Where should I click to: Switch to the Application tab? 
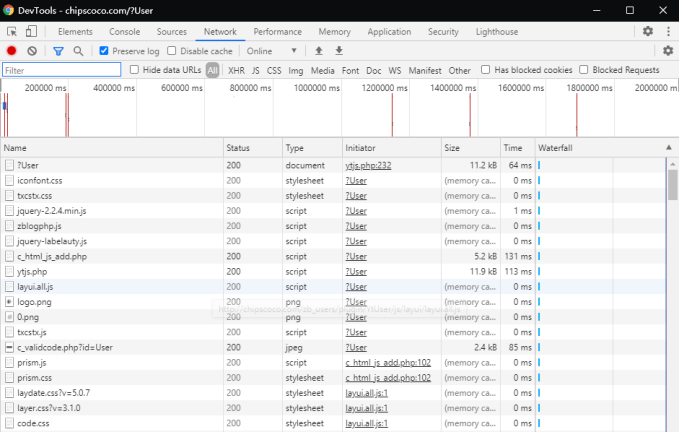[389, 32]
